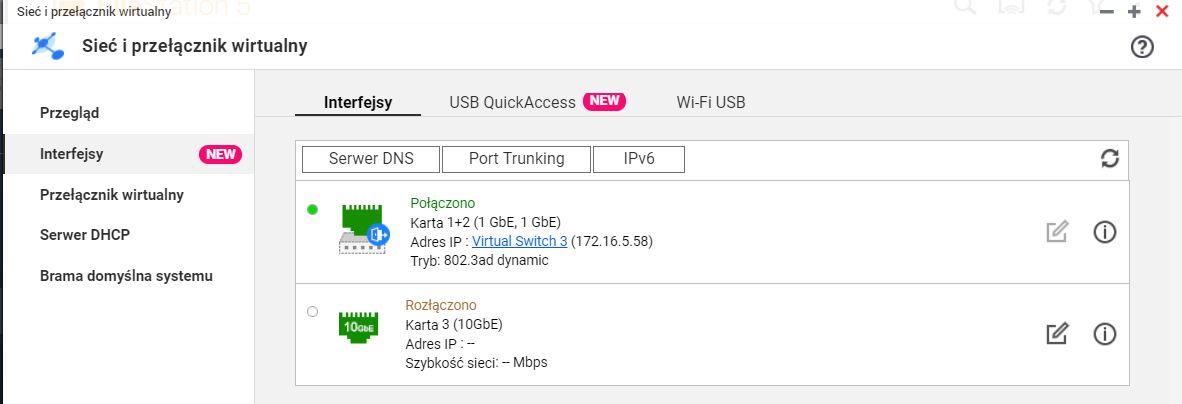This screenshot has width=1182, height=404.
Task: Click the Karta 1+2 trunked adapter icon
Action: click(x=363, y=228)
